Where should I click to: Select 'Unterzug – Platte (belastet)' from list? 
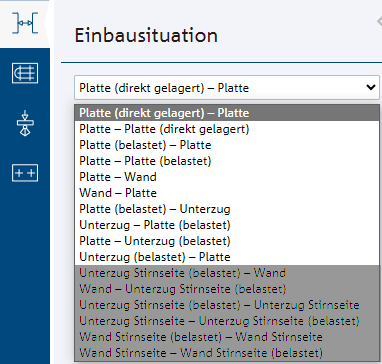pyautogui.click(x=227, y=225)
